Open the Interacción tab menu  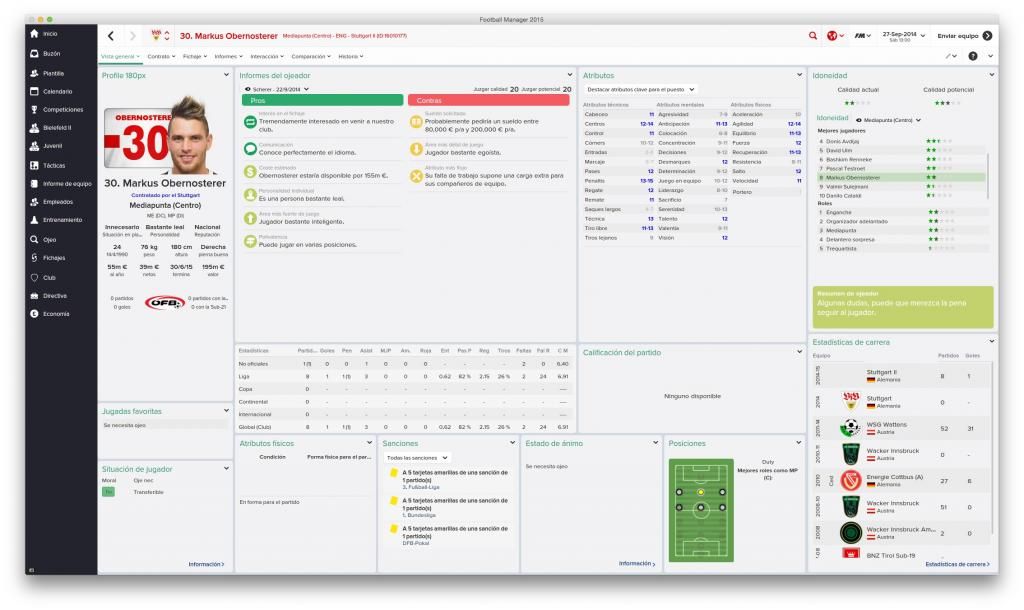tap(267, 57)
